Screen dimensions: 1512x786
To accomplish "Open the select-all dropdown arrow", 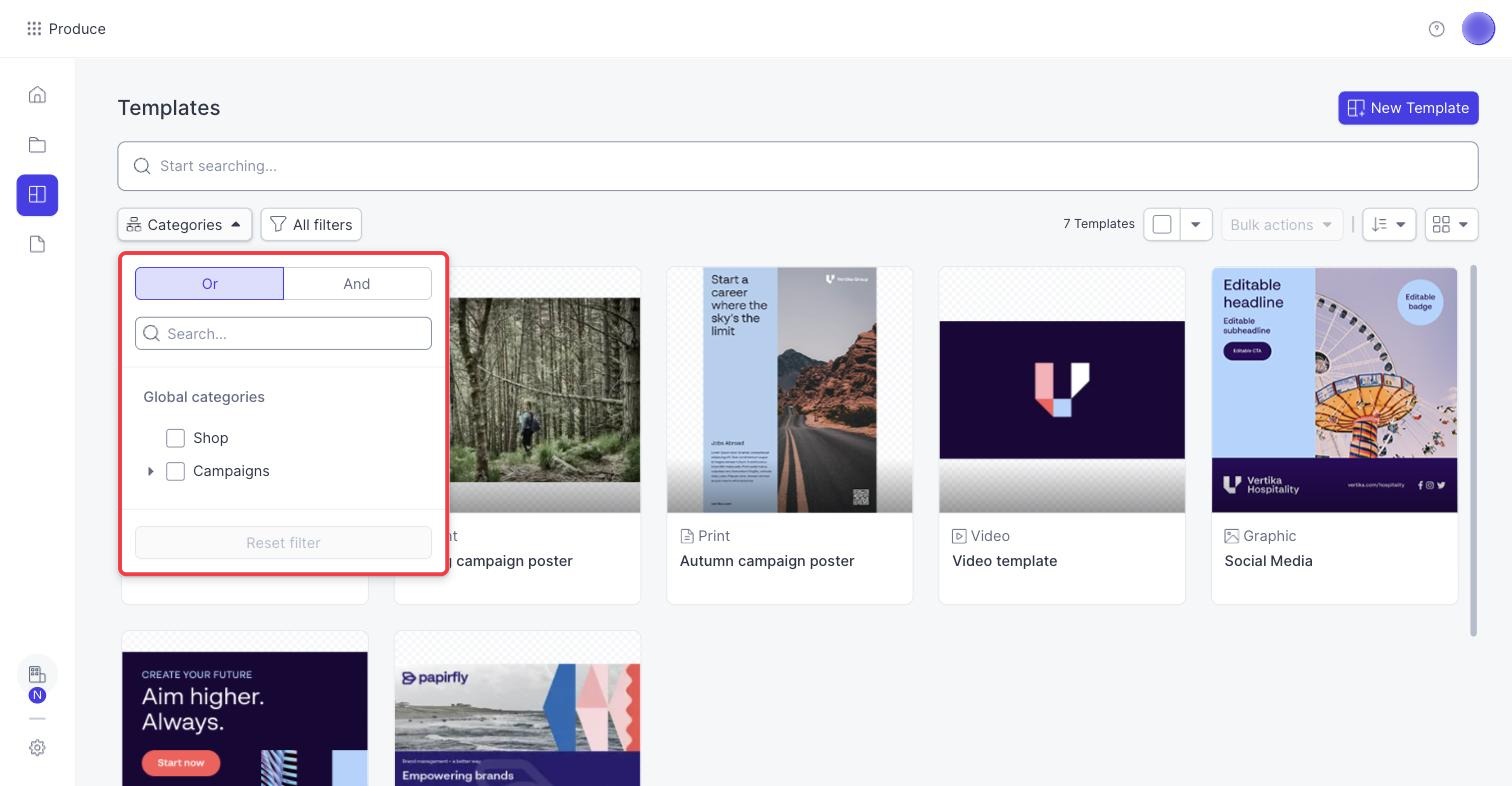I will click(1196, 225).
